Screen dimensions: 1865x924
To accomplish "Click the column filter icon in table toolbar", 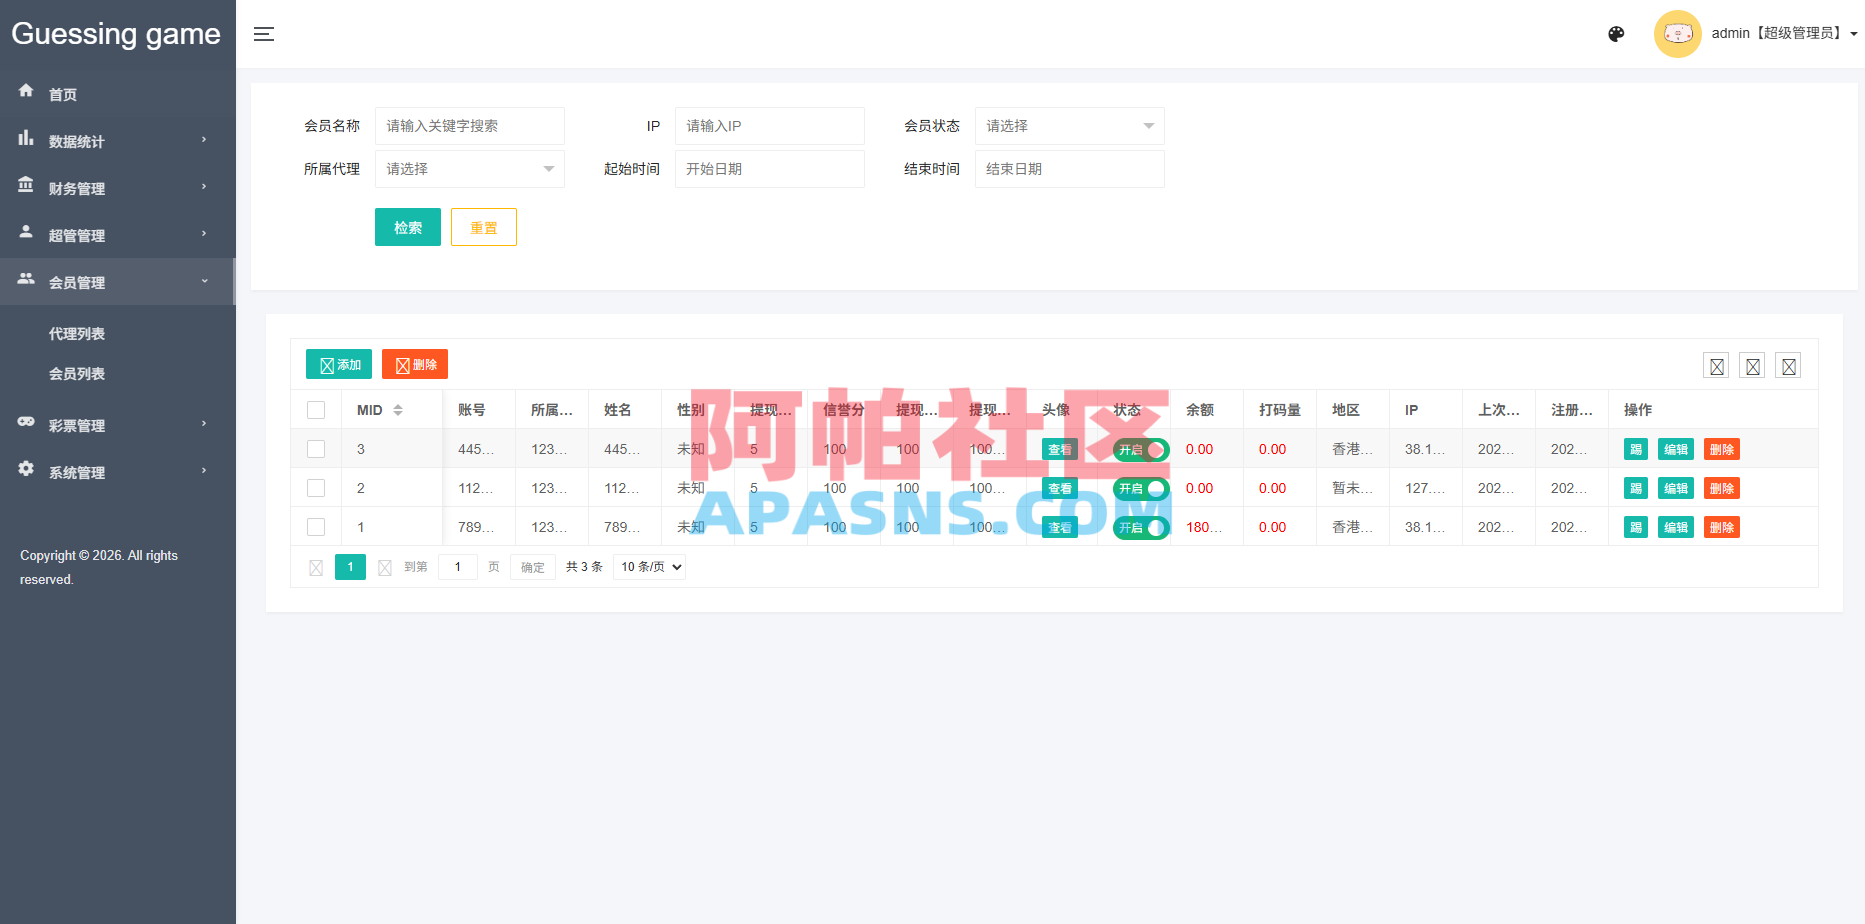I will pyautogui.click(x=1716, y=366).
